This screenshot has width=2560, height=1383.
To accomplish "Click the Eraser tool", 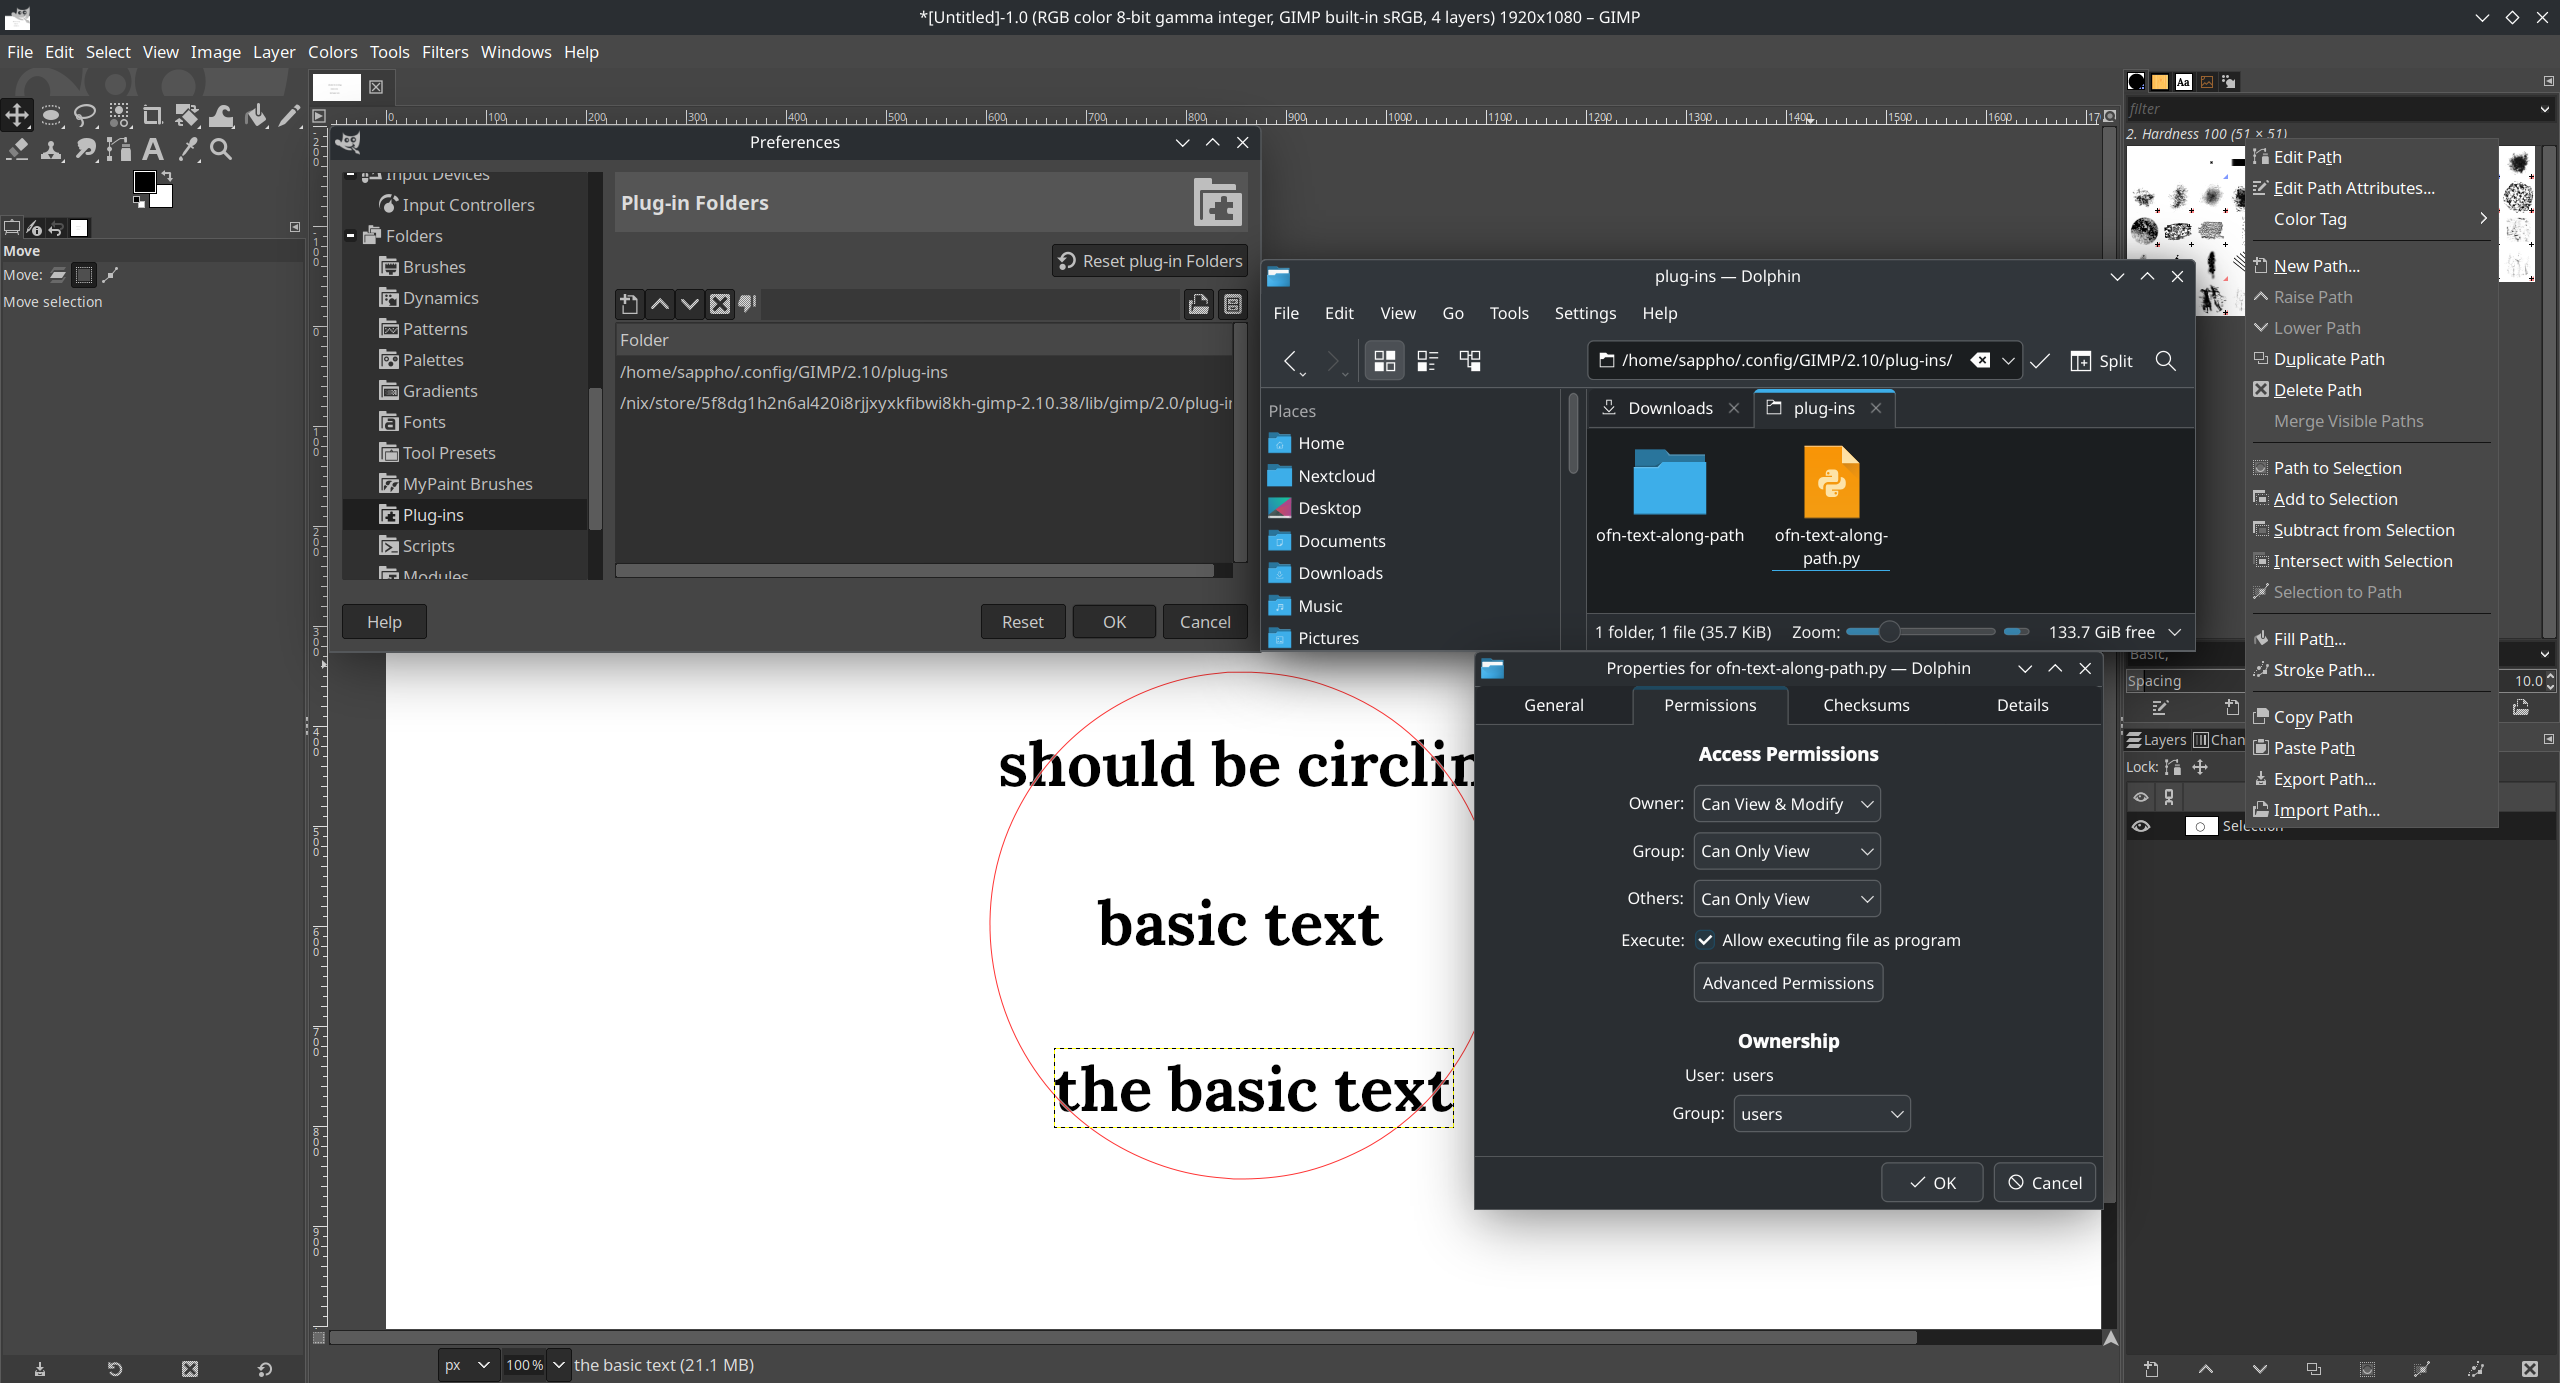I will click(x=17, y=150).
